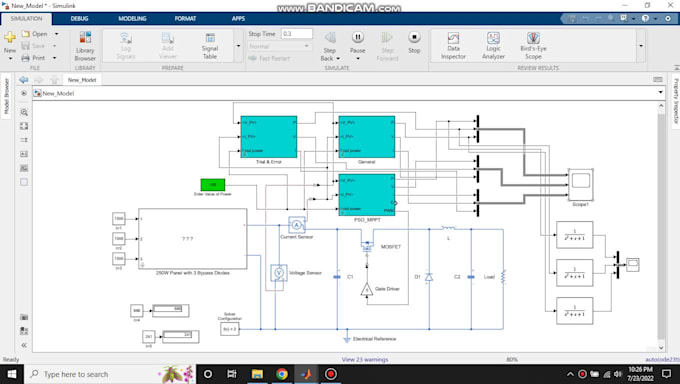Image resolution: width=680 pixels, height=384 pixels.
Task: Open the Format tab
Action: tap(185, 19)
